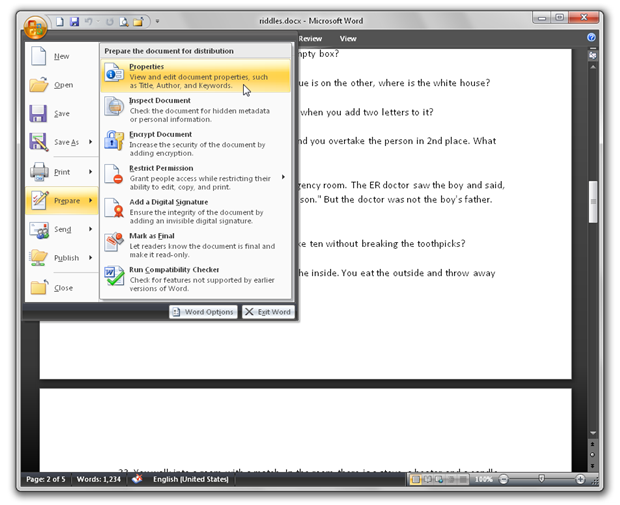Click the Undo arrow in Quick Access Toolbar

[x=88, y=21]
